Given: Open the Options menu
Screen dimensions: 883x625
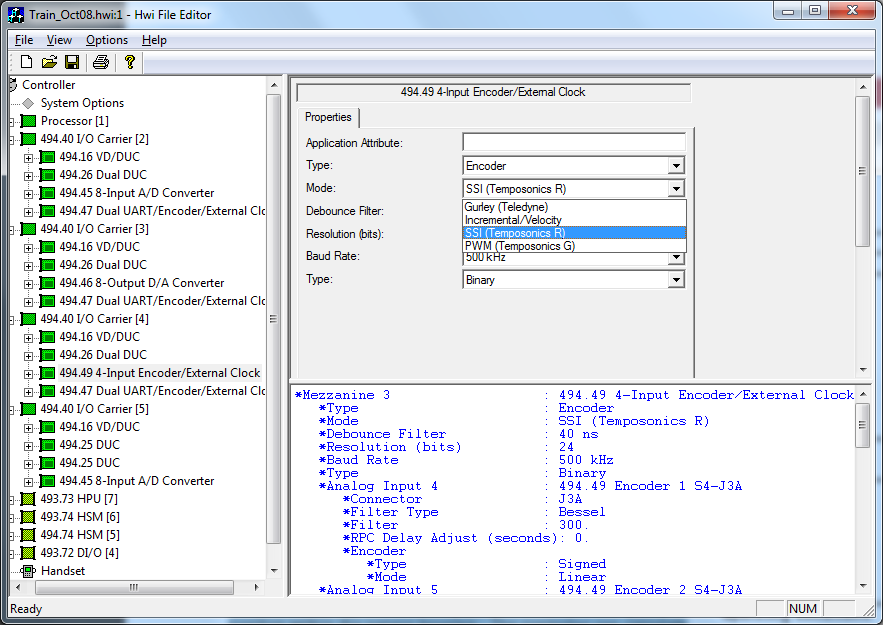Looking at the screenshot, I should tap(107, 40).
